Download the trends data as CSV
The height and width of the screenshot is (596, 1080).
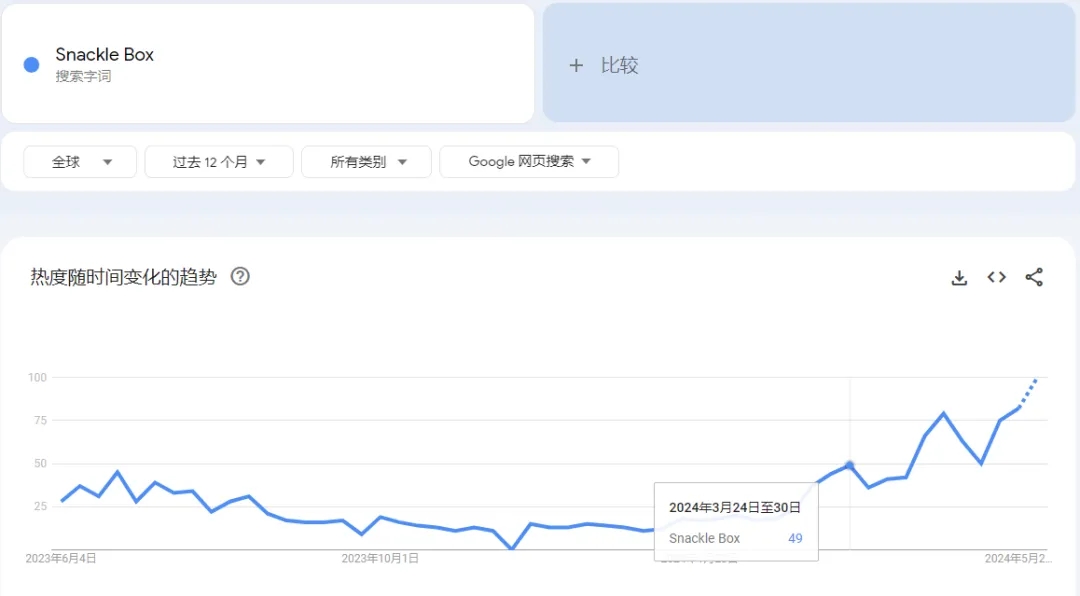(x=959, y=277)
